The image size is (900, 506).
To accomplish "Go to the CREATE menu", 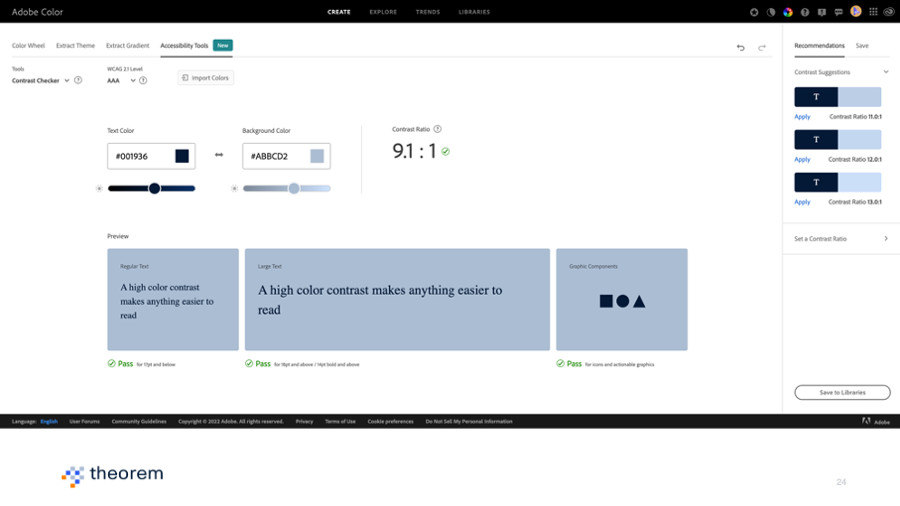I will coord(339,12).
